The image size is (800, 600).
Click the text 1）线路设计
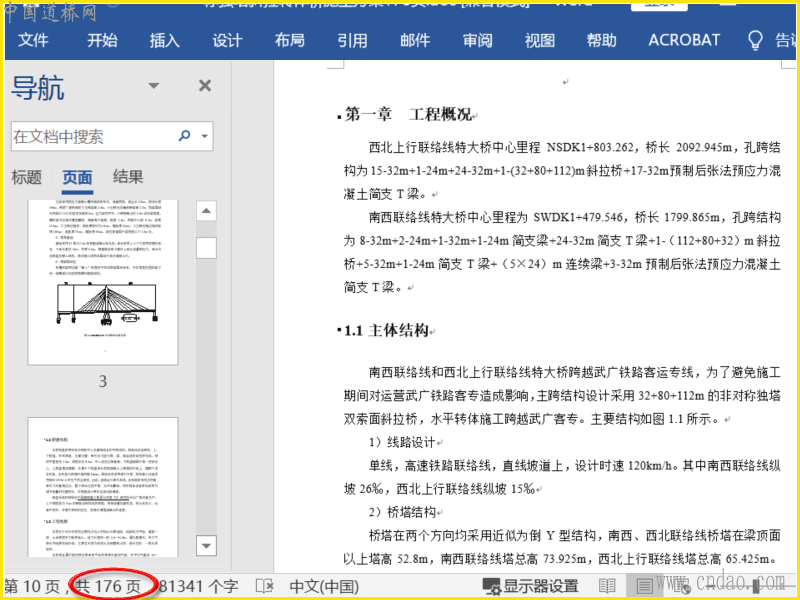pyautogui.click(x=402, y=442)
